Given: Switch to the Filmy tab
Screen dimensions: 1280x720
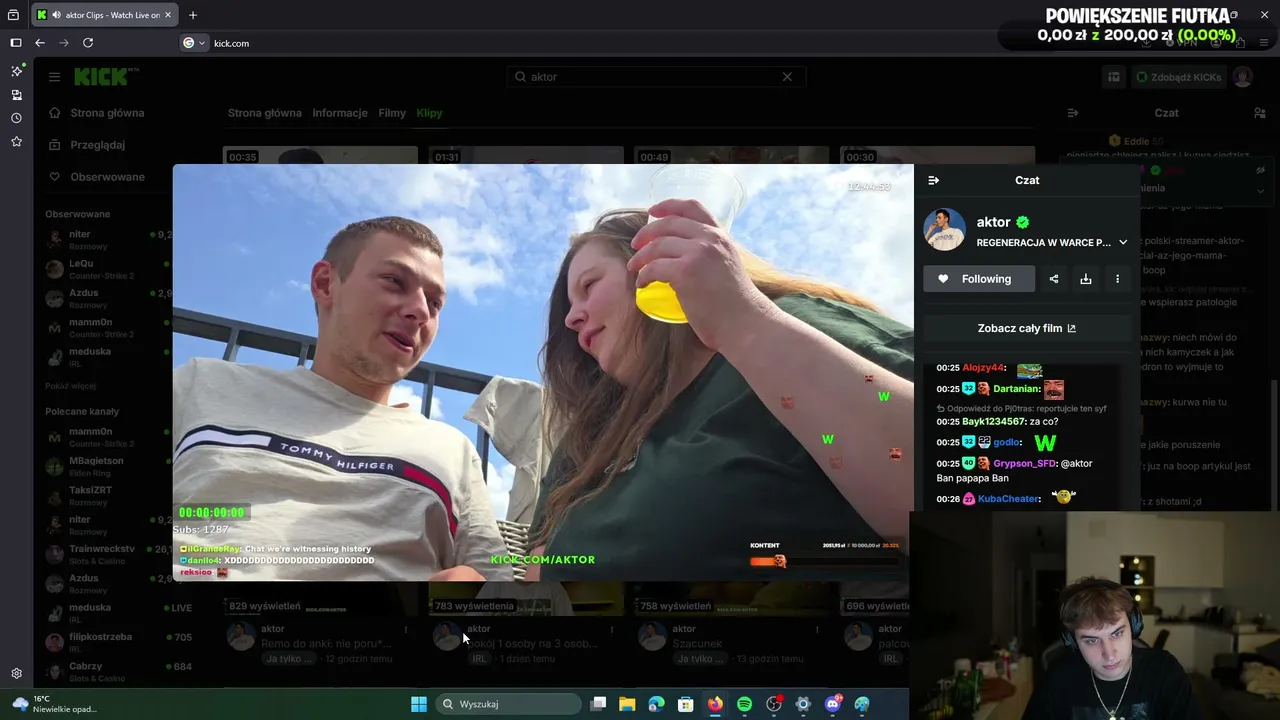Looking at the screenshot, I should point(392,113).
